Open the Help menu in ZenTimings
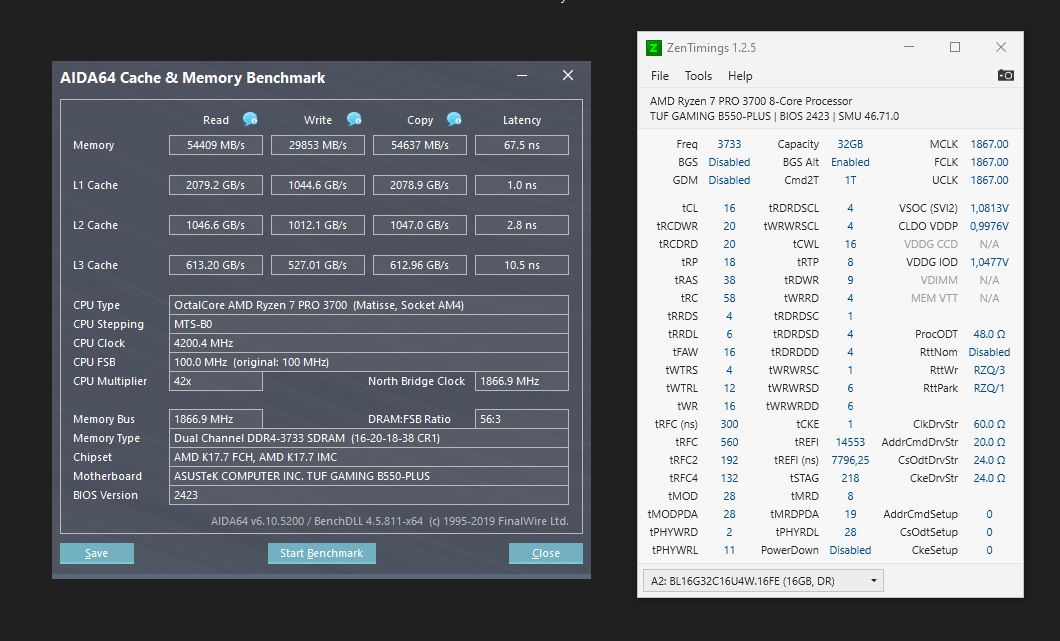 (740, 76)
